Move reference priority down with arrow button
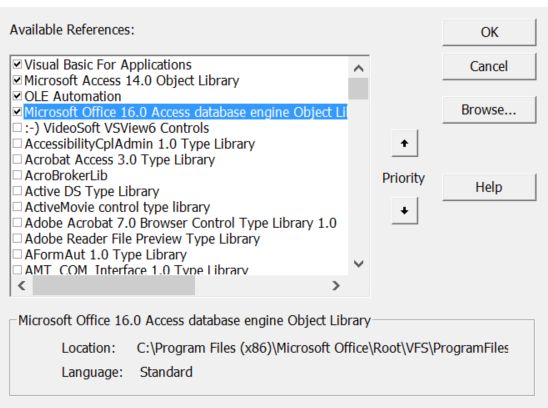The height and width of the screenshot is (408, 548). pyautogui.click(x=404, y=210)
